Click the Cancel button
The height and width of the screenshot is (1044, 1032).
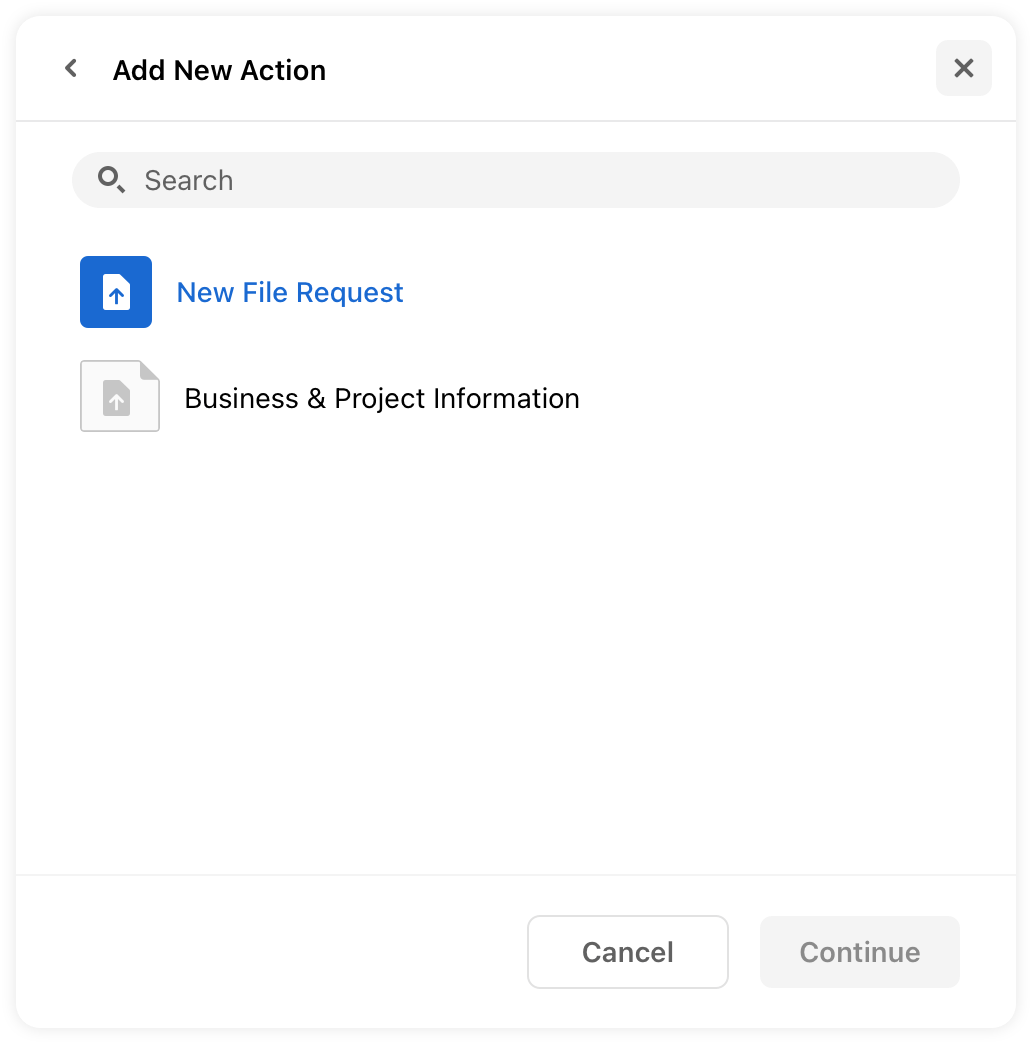627,952
